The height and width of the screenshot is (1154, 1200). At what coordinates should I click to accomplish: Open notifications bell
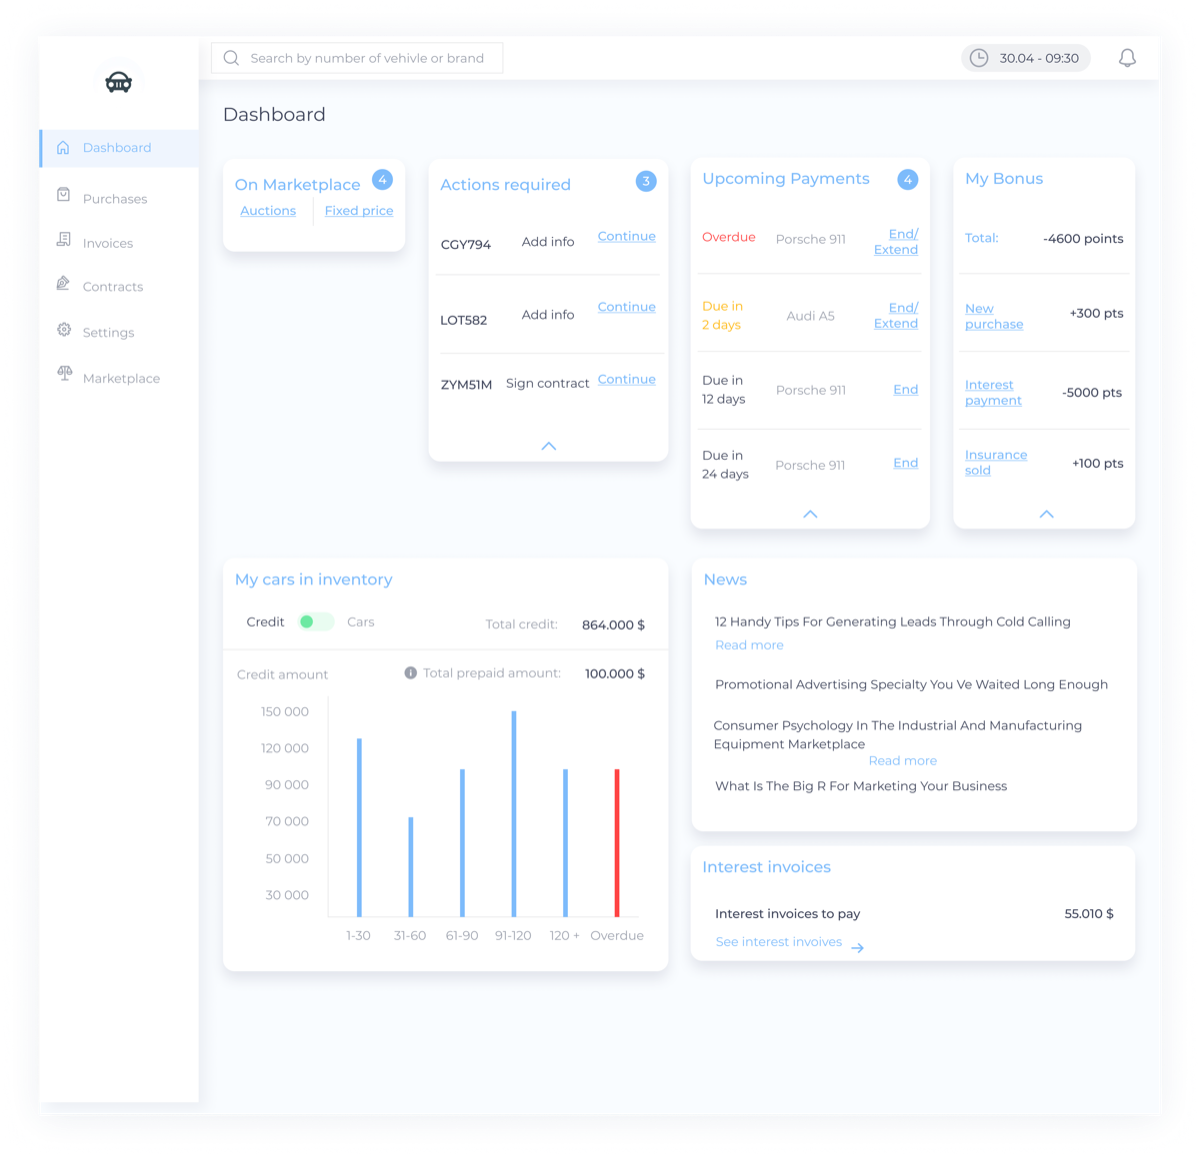pyautogui.click(x=1127, y=58)
